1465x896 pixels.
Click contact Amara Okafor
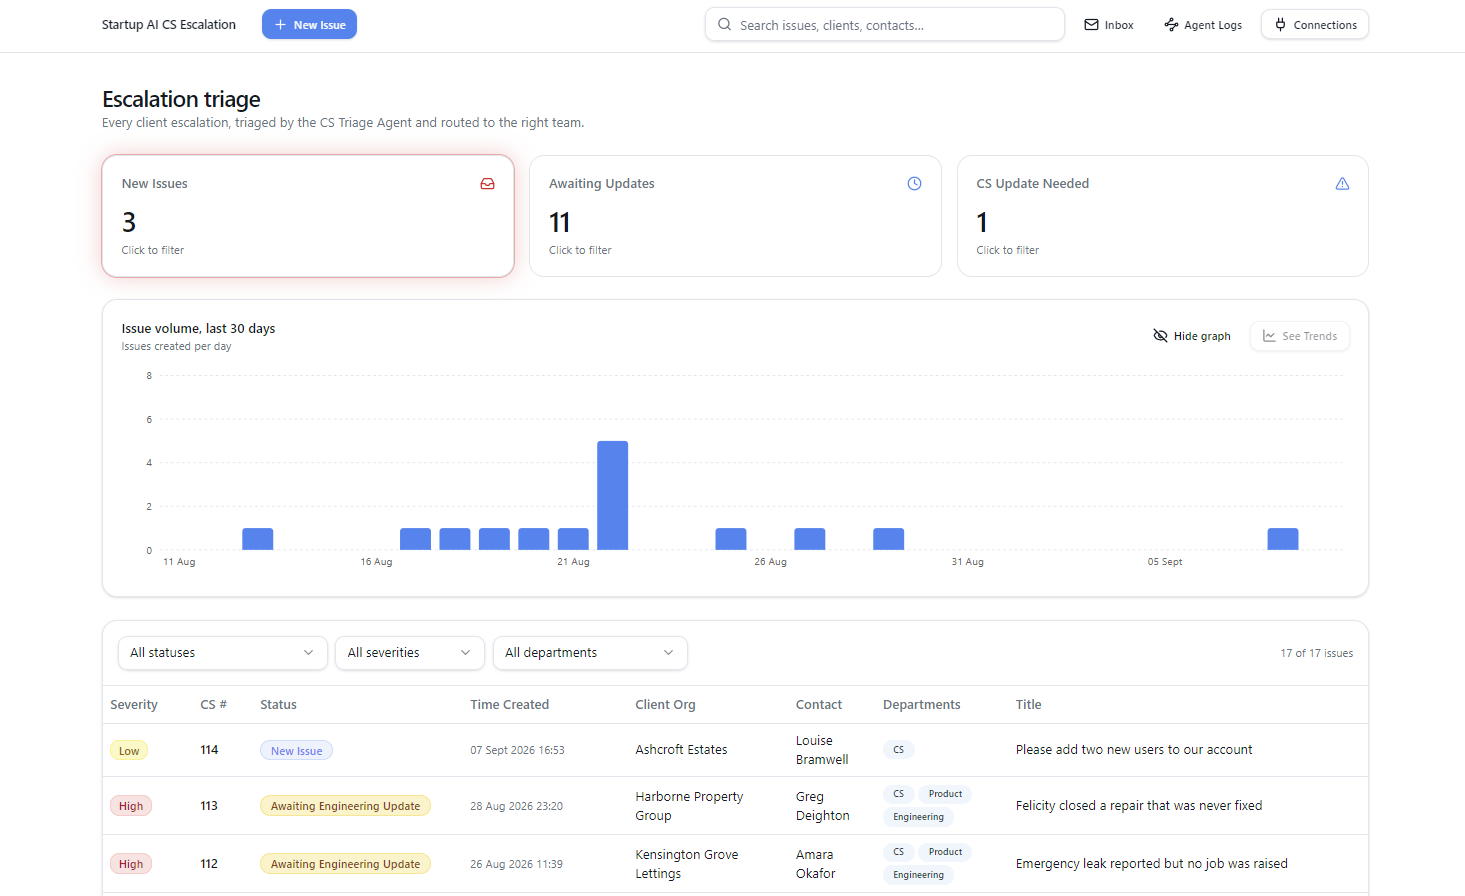[x=816, y=864]
